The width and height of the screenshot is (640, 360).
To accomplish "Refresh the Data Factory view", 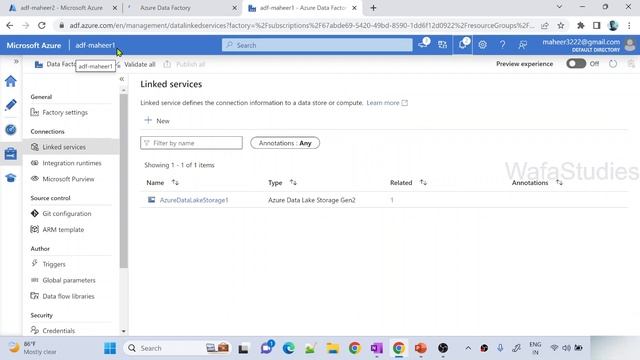I will pos(613,64).
